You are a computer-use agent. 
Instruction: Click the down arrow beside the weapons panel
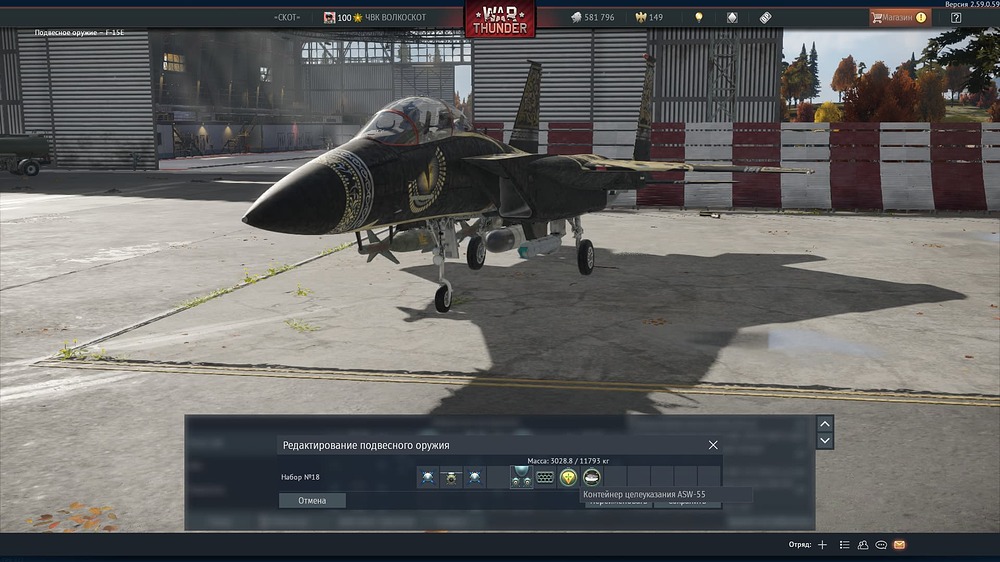pos(825,441)
